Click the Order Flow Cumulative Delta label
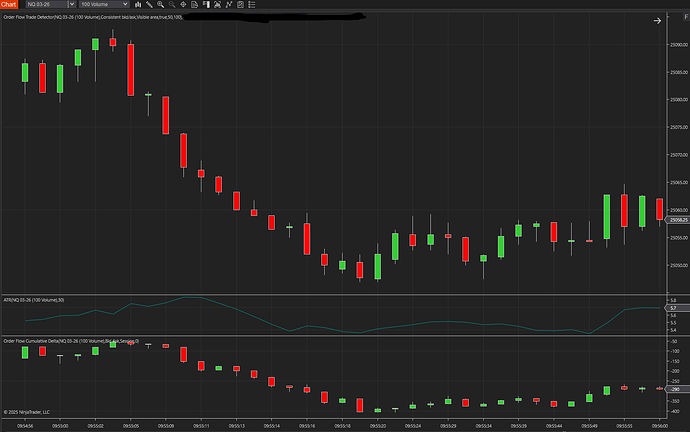The width and height of the screenshot is (690, 432). 70,340
